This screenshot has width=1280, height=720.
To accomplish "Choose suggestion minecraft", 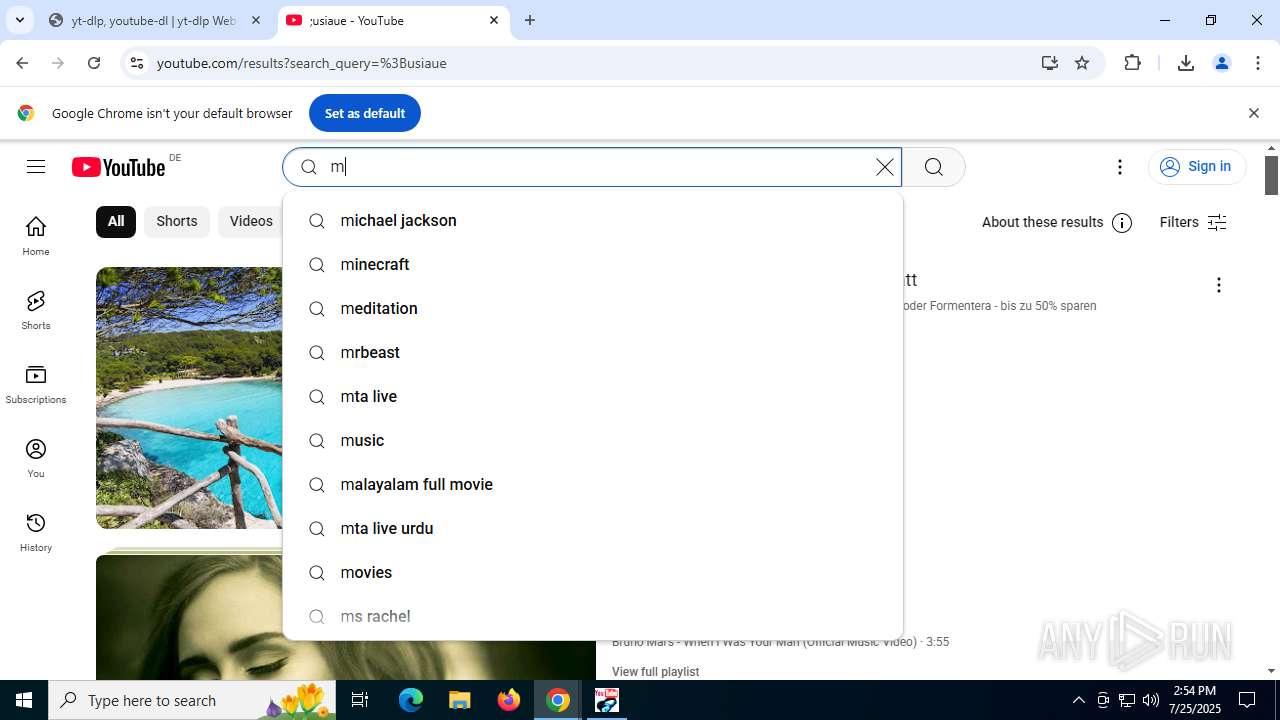I will [x=593, y=264].
